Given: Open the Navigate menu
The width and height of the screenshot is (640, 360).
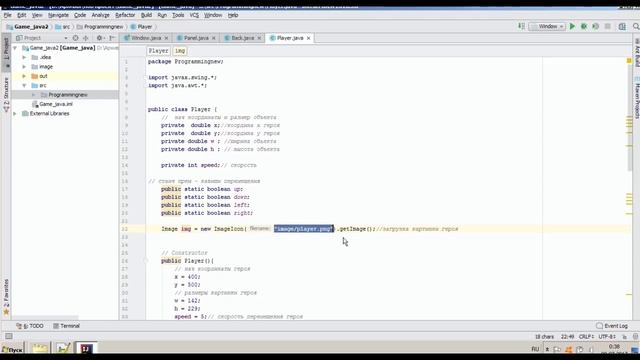Looking at the screenshot, I should pos(58,15).
